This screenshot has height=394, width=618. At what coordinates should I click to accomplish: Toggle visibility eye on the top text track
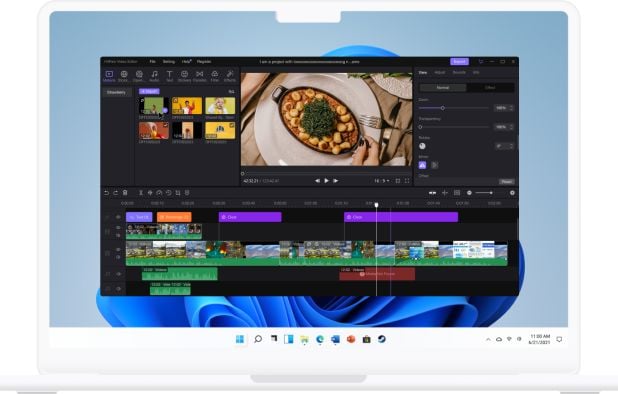pyautogui.click(x=118, y=217)
